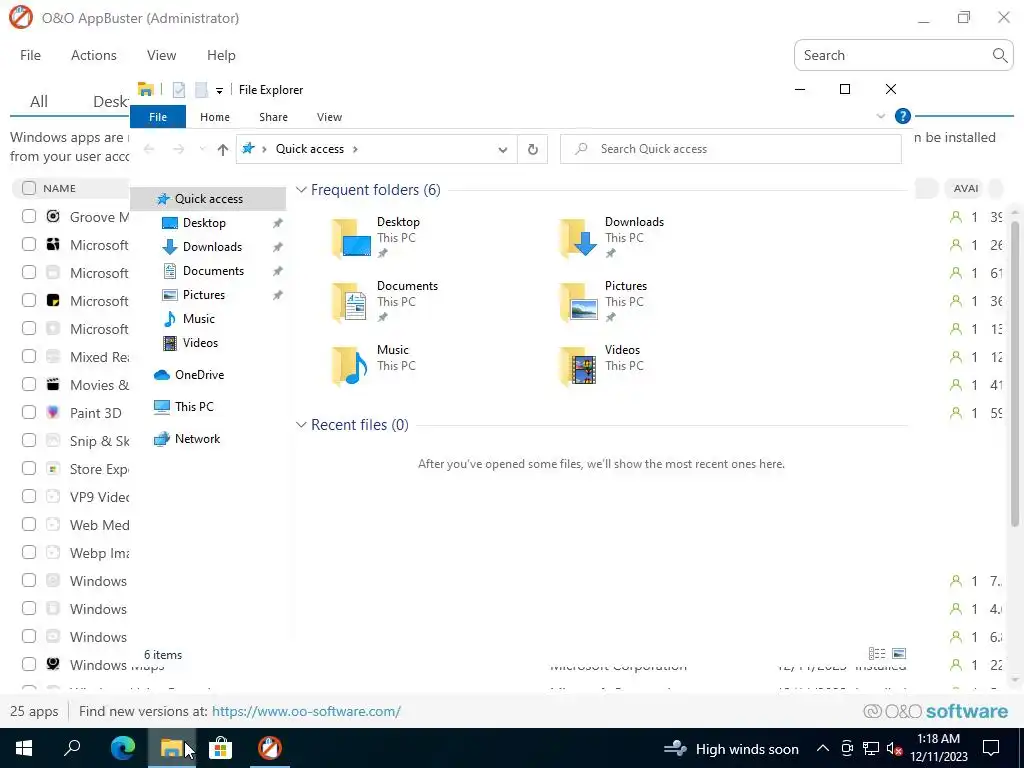Check the Store Experience row checkbox

pos(29,468)
